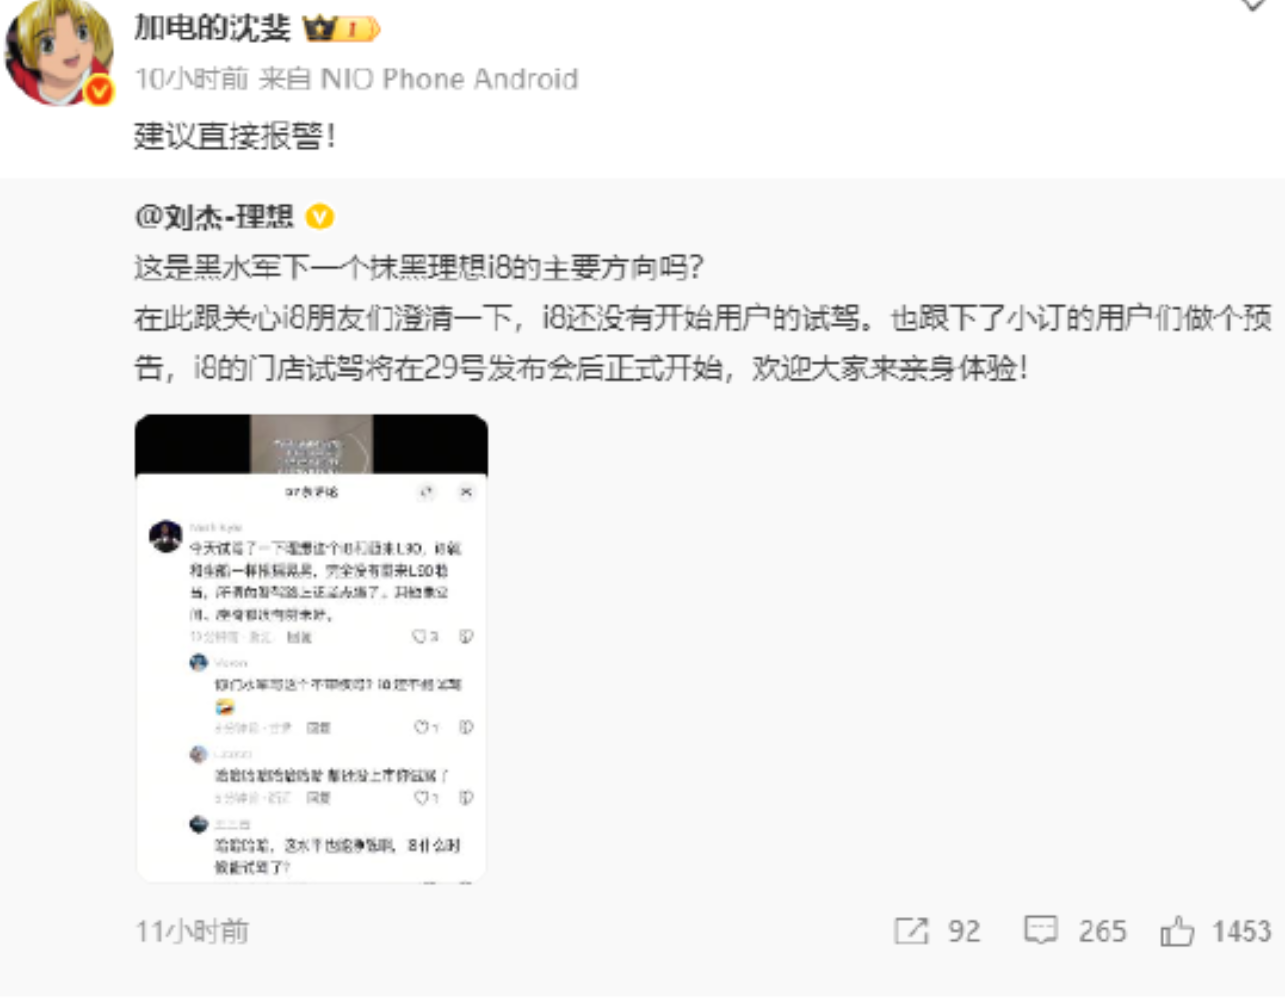This screenshot has width=1285, height=1001.
Task: Click the VIP crown badge beside username
Action: (341, 28)
